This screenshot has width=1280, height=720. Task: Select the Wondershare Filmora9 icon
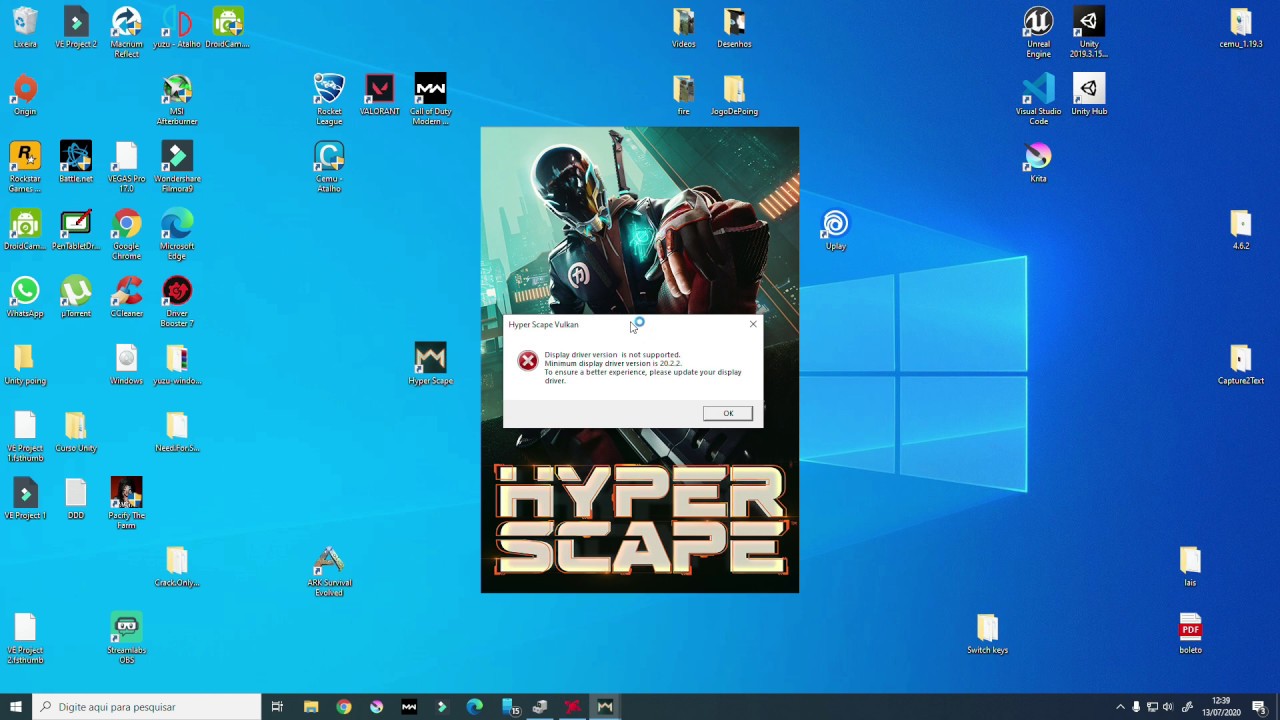tap(177, 167)
